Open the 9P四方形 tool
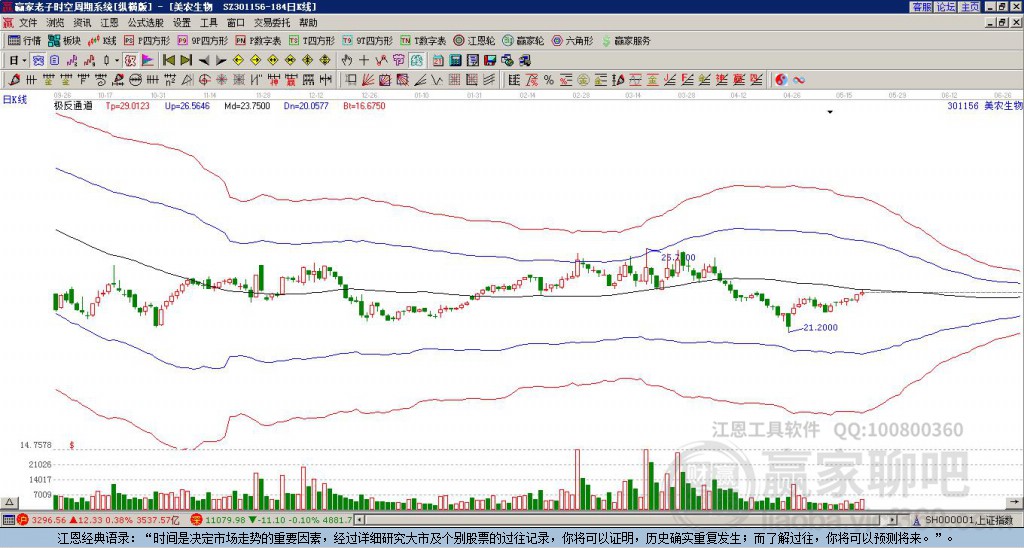Viewport: 1024px width, 548px height. click(x=203, y=40)
